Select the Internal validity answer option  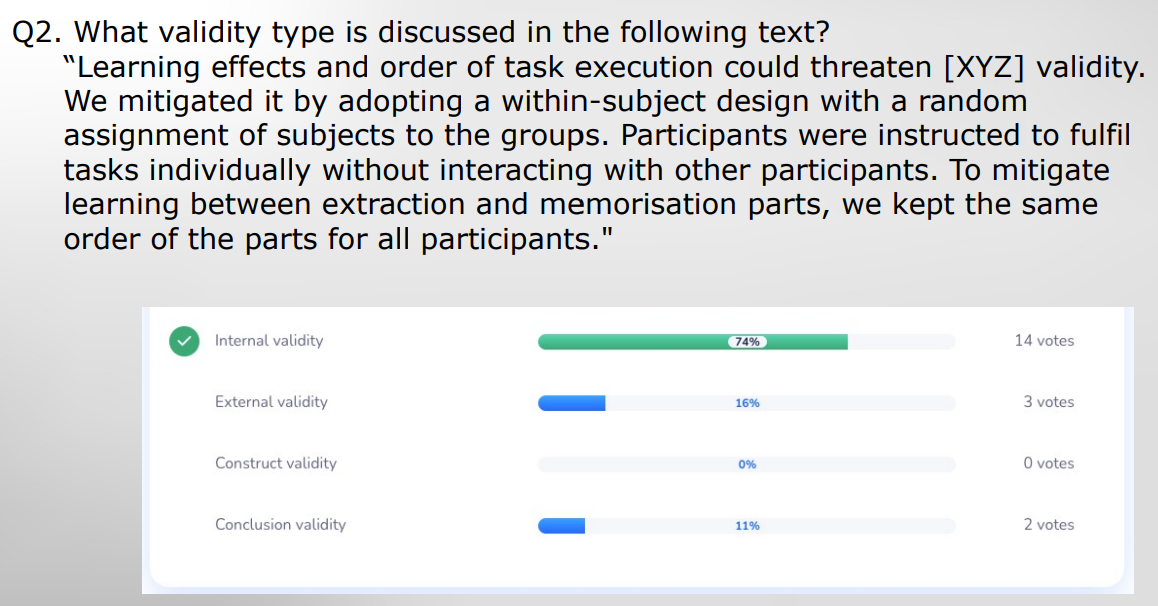point(269,341)
